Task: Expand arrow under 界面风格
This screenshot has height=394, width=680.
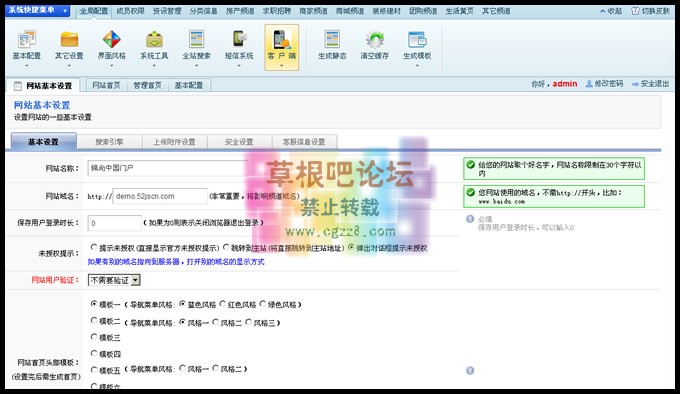Action: 111,65
